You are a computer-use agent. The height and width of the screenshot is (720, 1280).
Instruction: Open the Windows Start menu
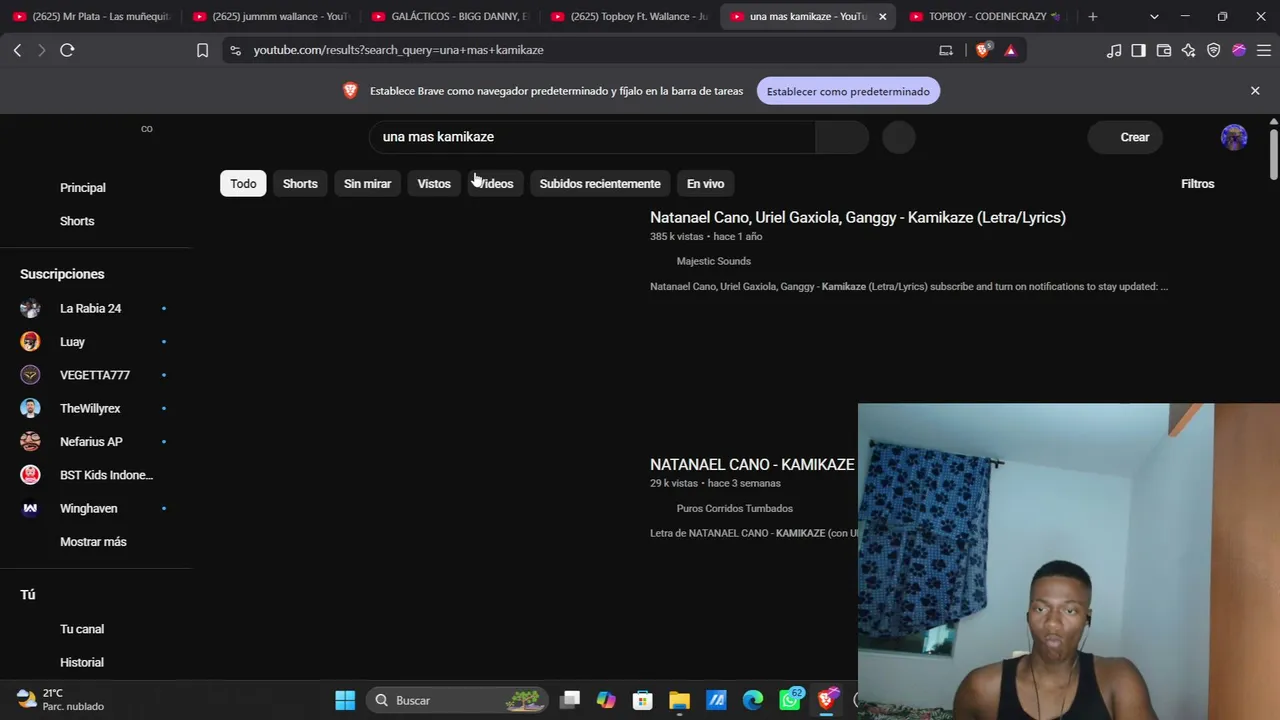point(345,700)
